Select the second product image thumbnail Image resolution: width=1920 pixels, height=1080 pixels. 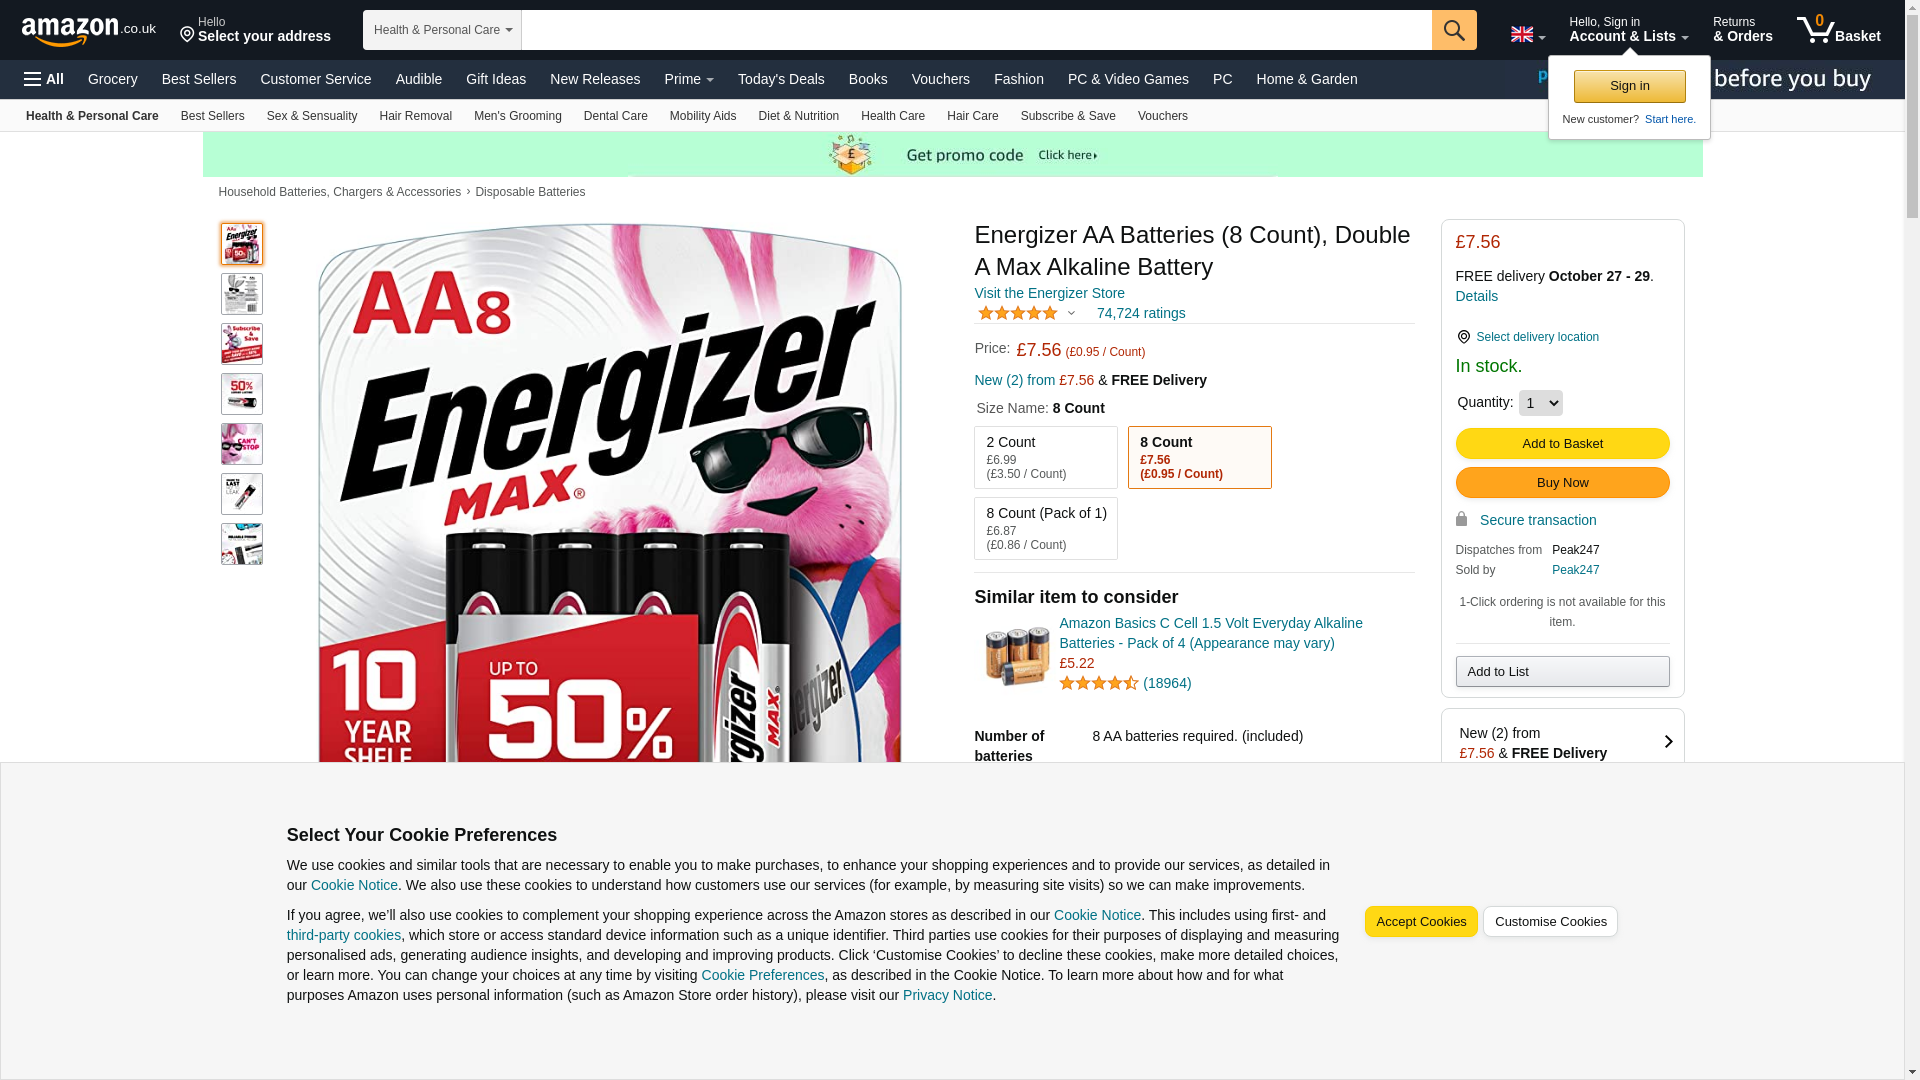(x=242, y=294)
